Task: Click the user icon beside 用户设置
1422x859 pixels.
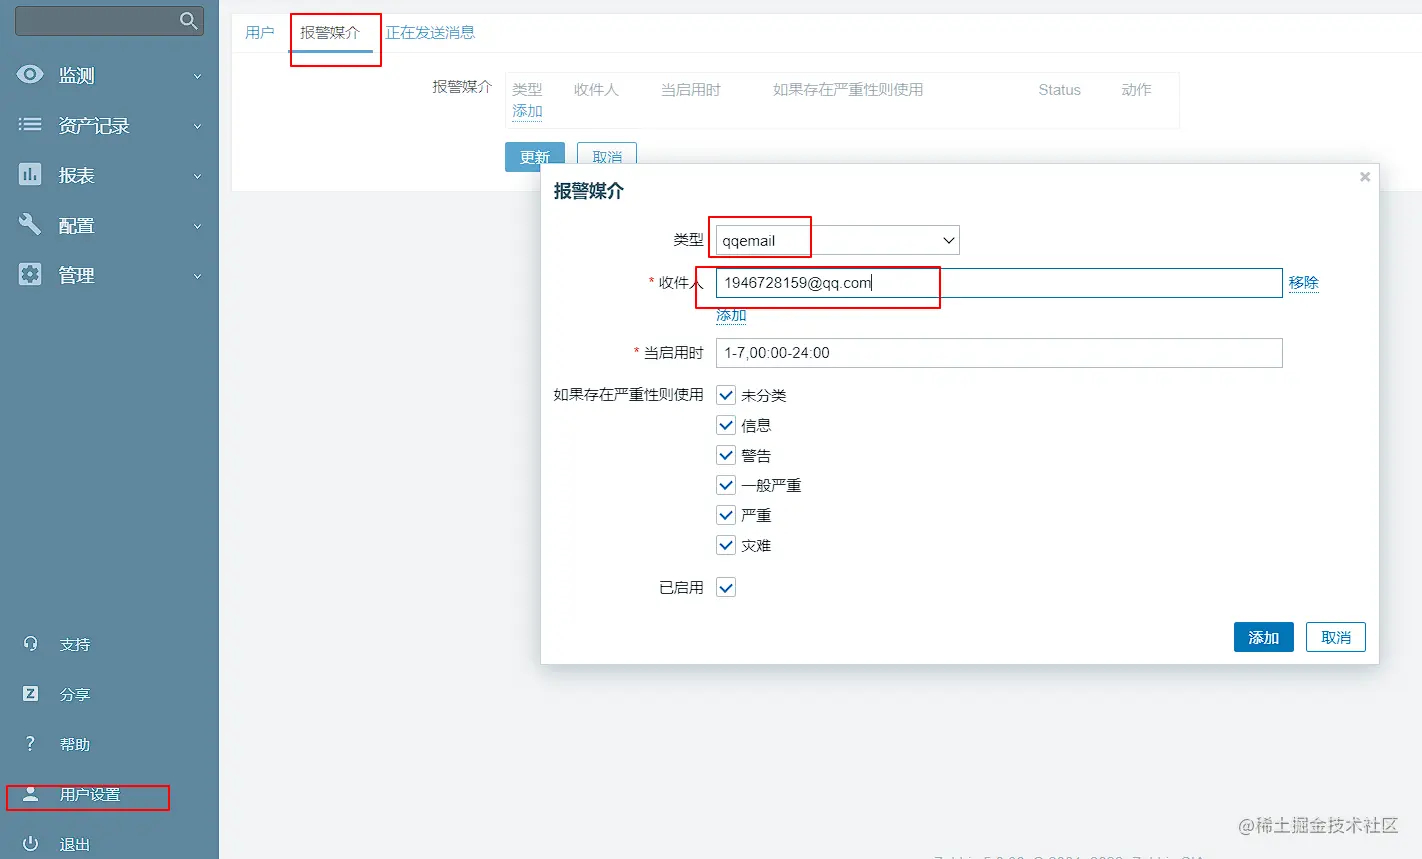Action: pyautogui.click(x=30, y=794)
